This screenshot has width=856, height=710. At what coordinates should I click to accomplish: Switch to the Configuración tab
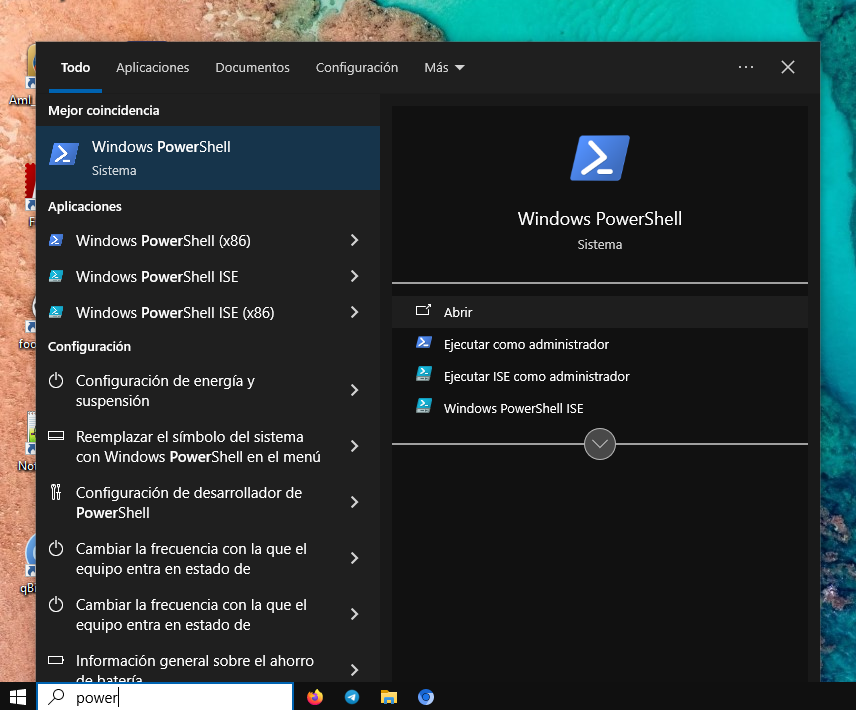point(356,68)
